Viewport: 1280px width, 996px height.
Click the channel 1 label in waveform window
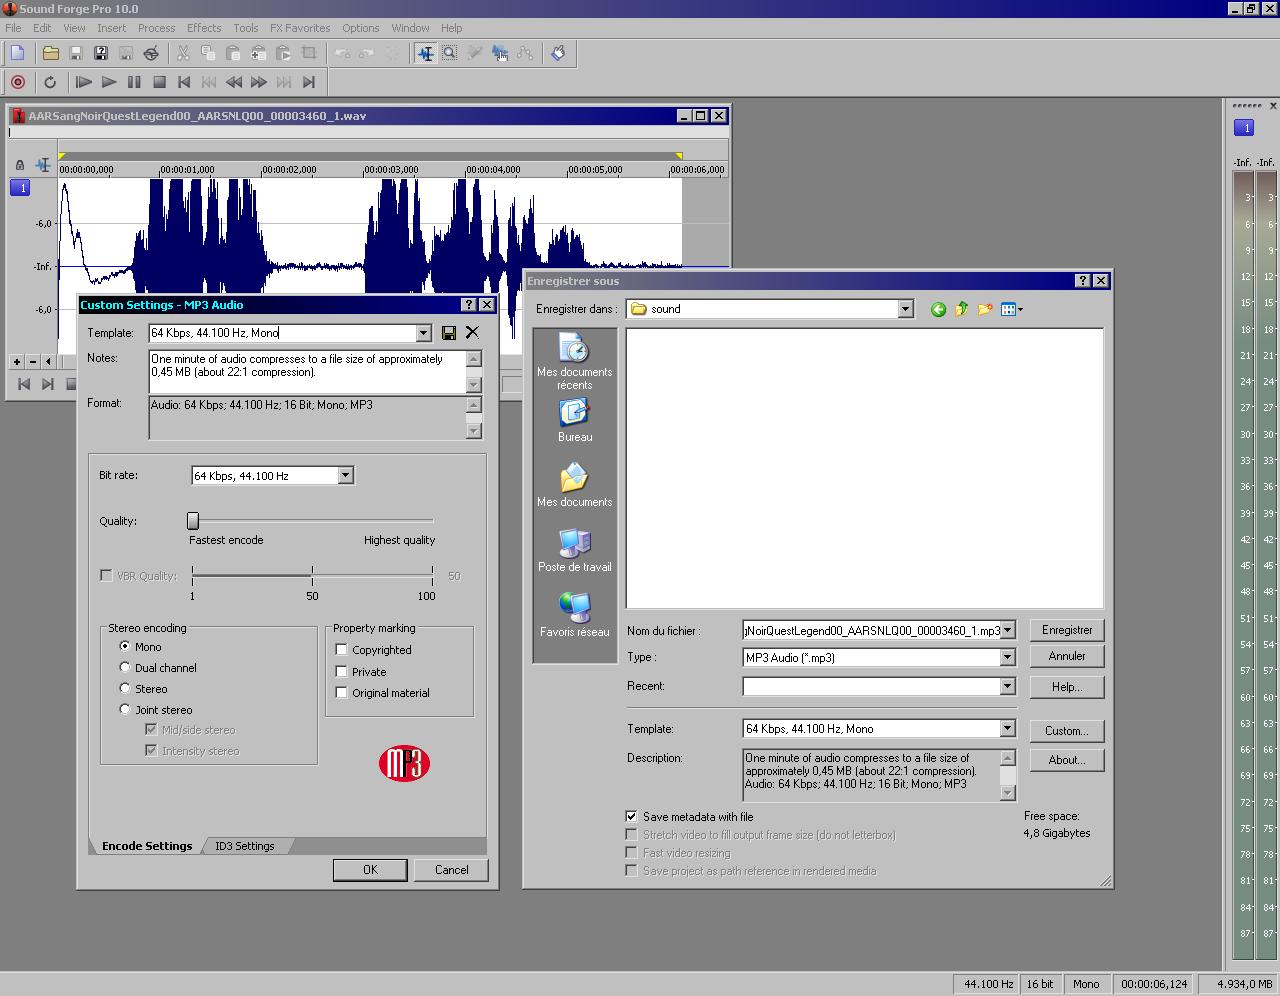point(22,188)
